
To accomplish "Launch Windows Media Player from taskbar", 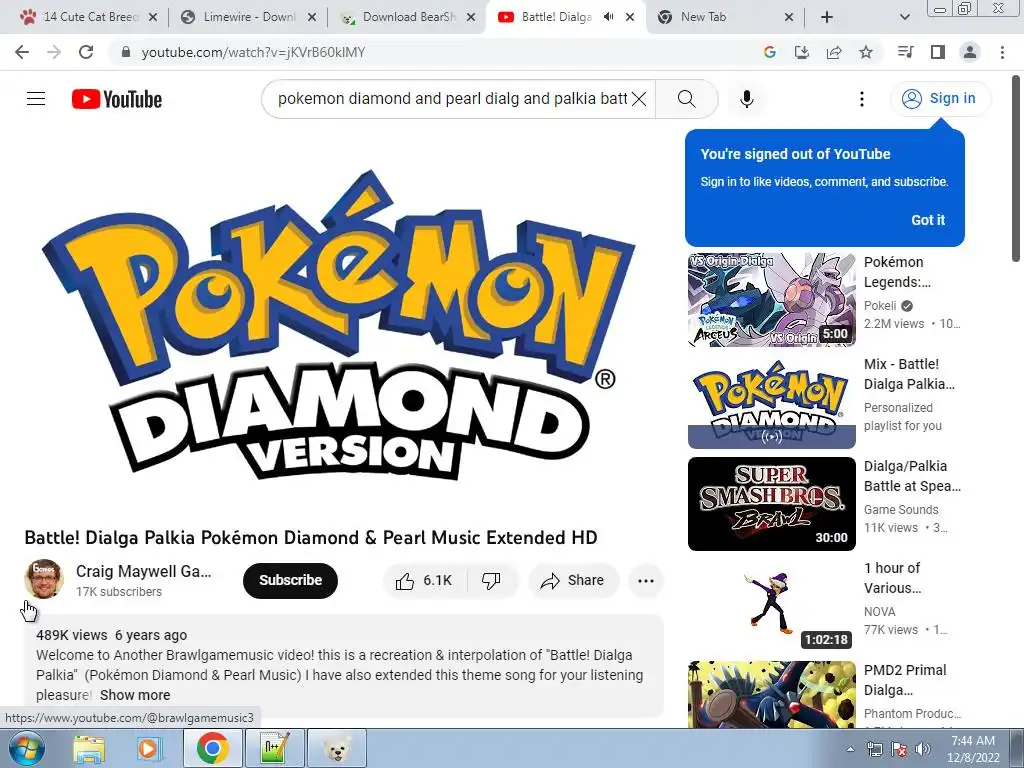I will [x=148, y=748].
